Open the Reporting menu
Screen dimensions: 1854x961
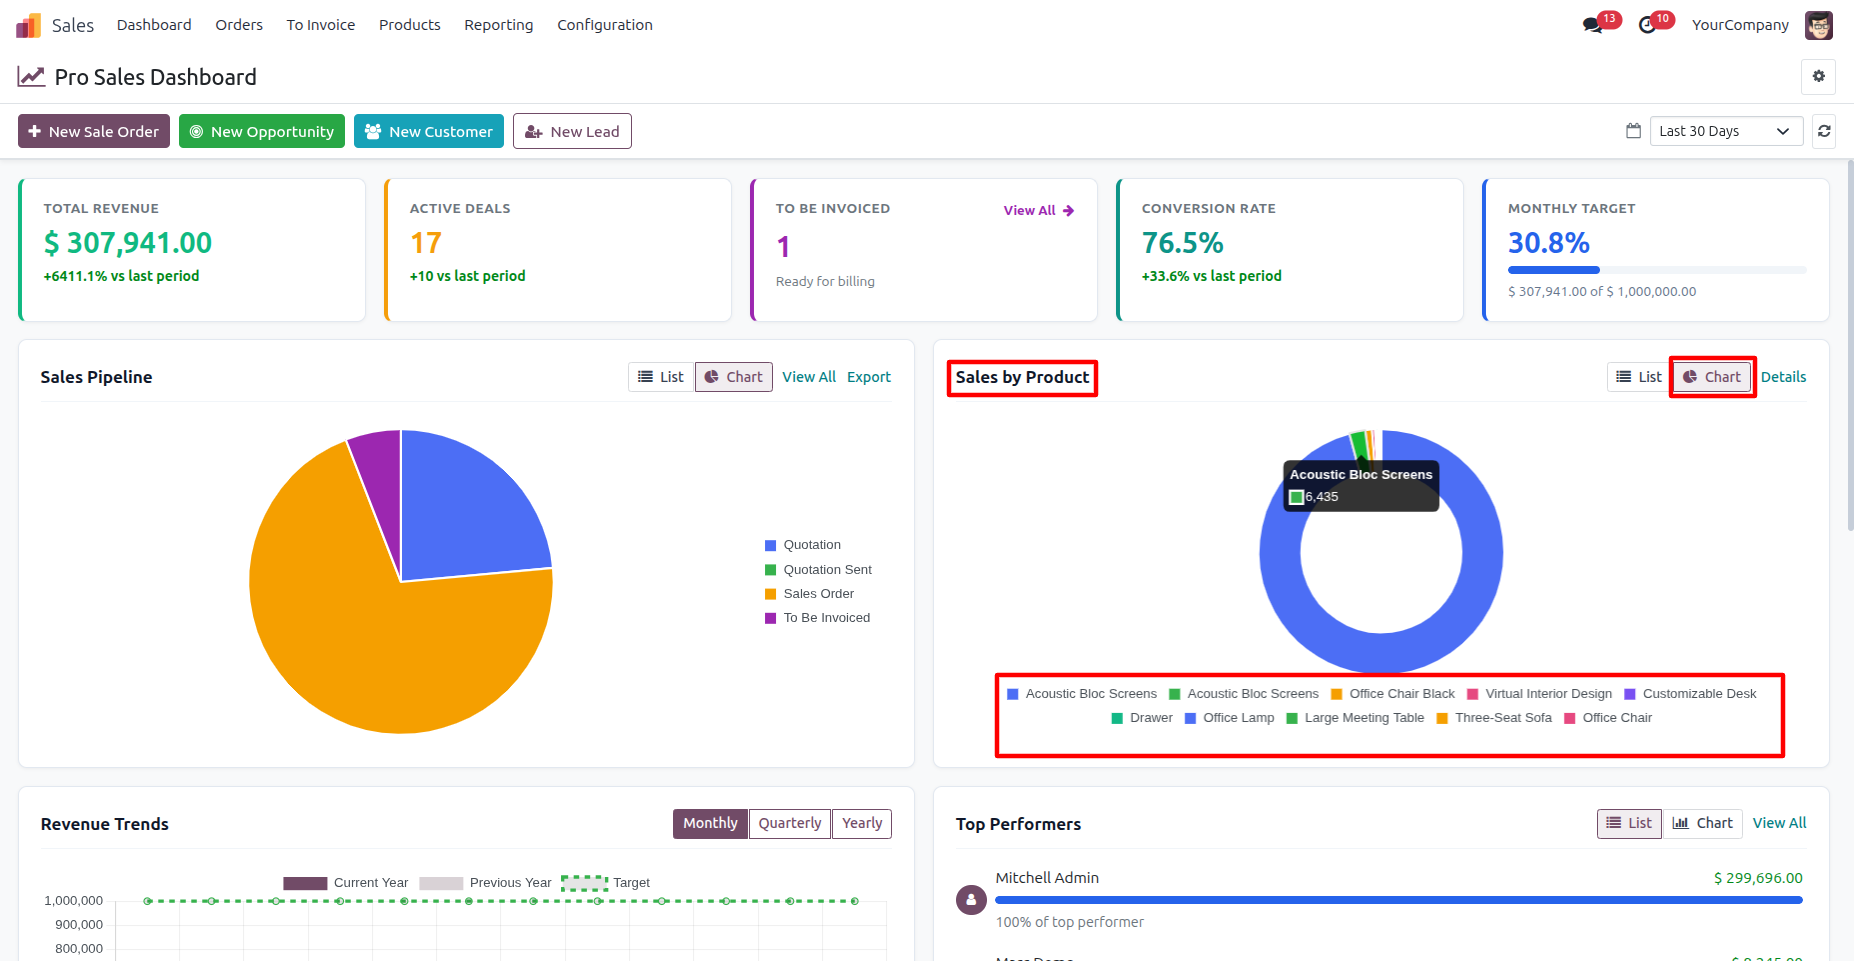pyautogui.click(x=498, y=25)
